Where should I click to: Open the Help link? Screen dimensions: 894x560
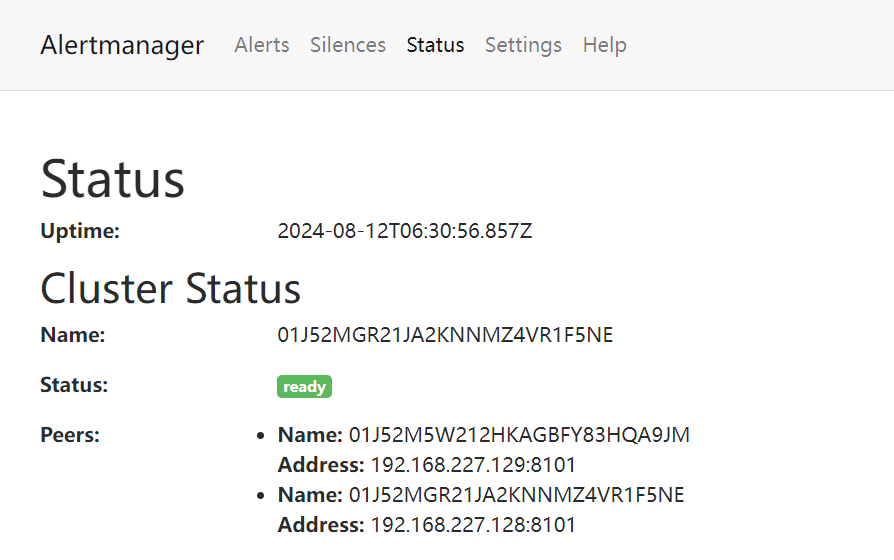pos(605,45)
